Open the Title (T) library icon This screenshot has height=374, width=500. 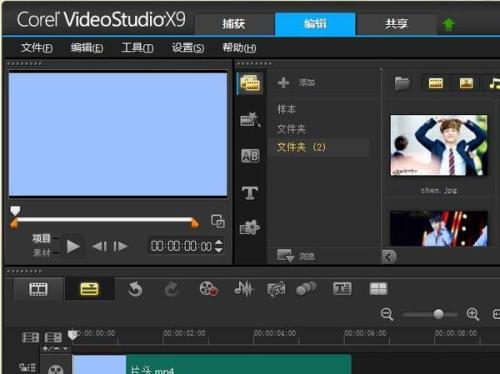(250, 193)
